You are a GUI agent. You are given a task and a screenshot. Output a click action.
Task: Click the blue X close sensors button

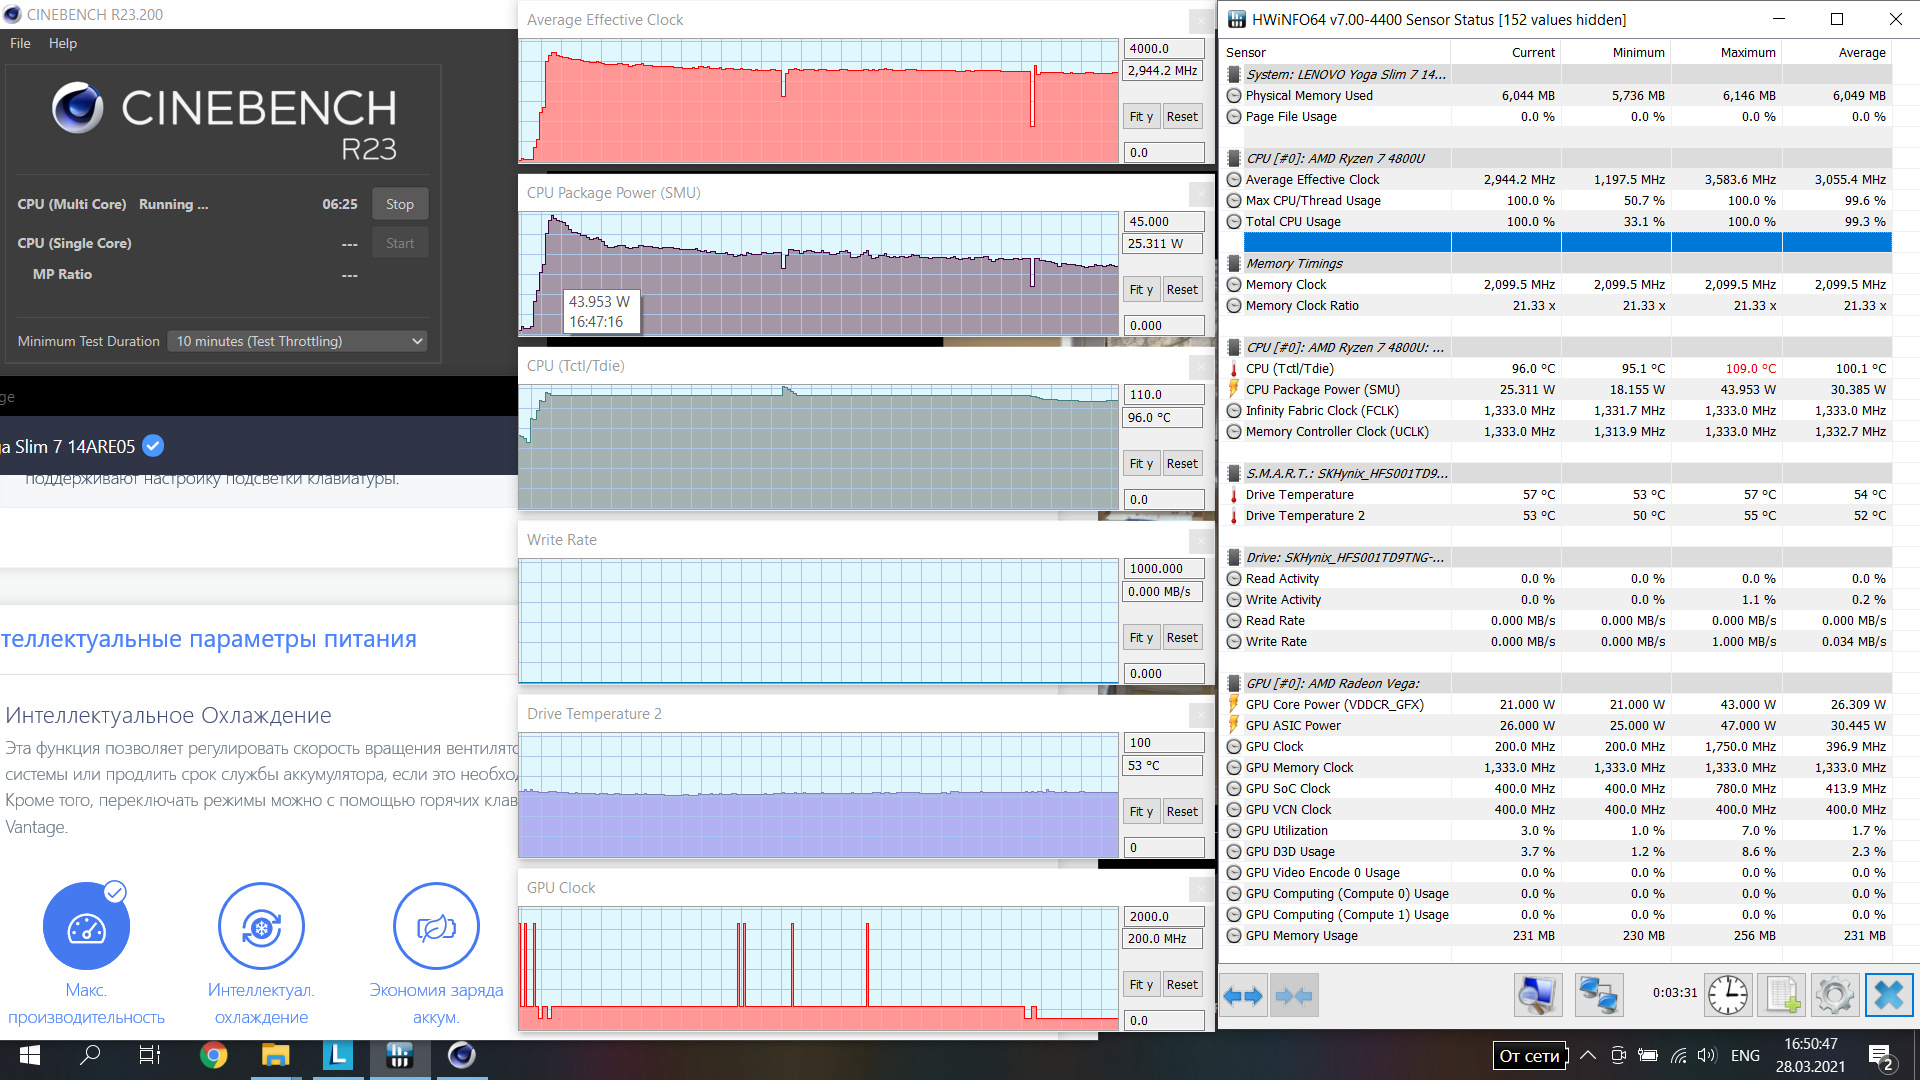tap(1888, 995)
